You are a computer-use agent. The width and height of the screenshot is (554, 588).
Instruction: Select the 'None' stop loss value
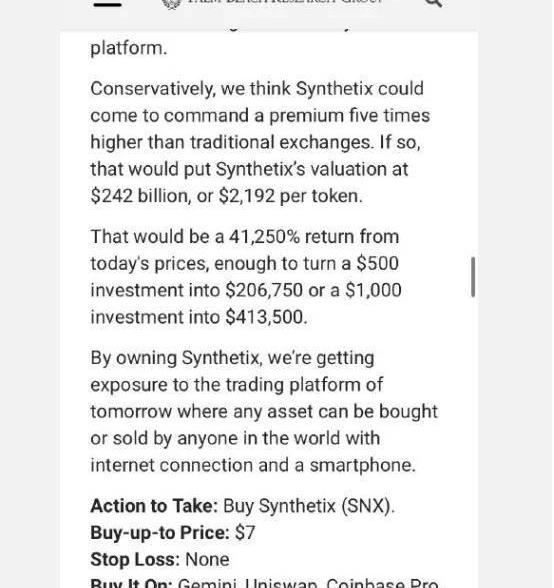207,560
